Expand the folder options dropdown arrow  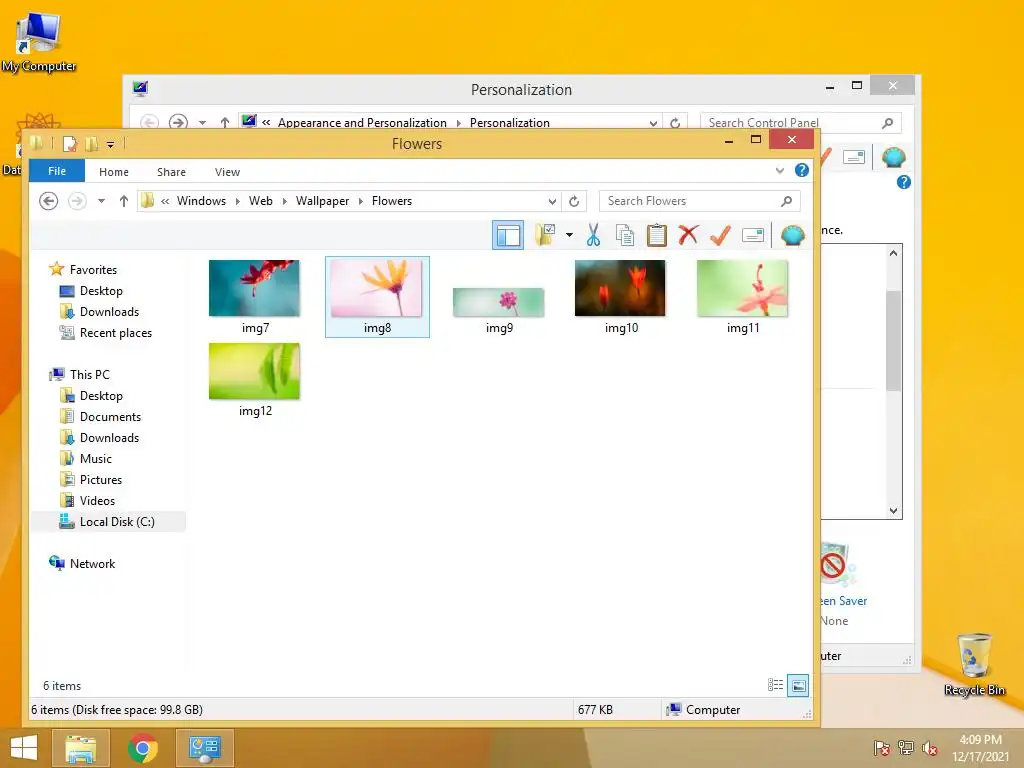(569, 235)
